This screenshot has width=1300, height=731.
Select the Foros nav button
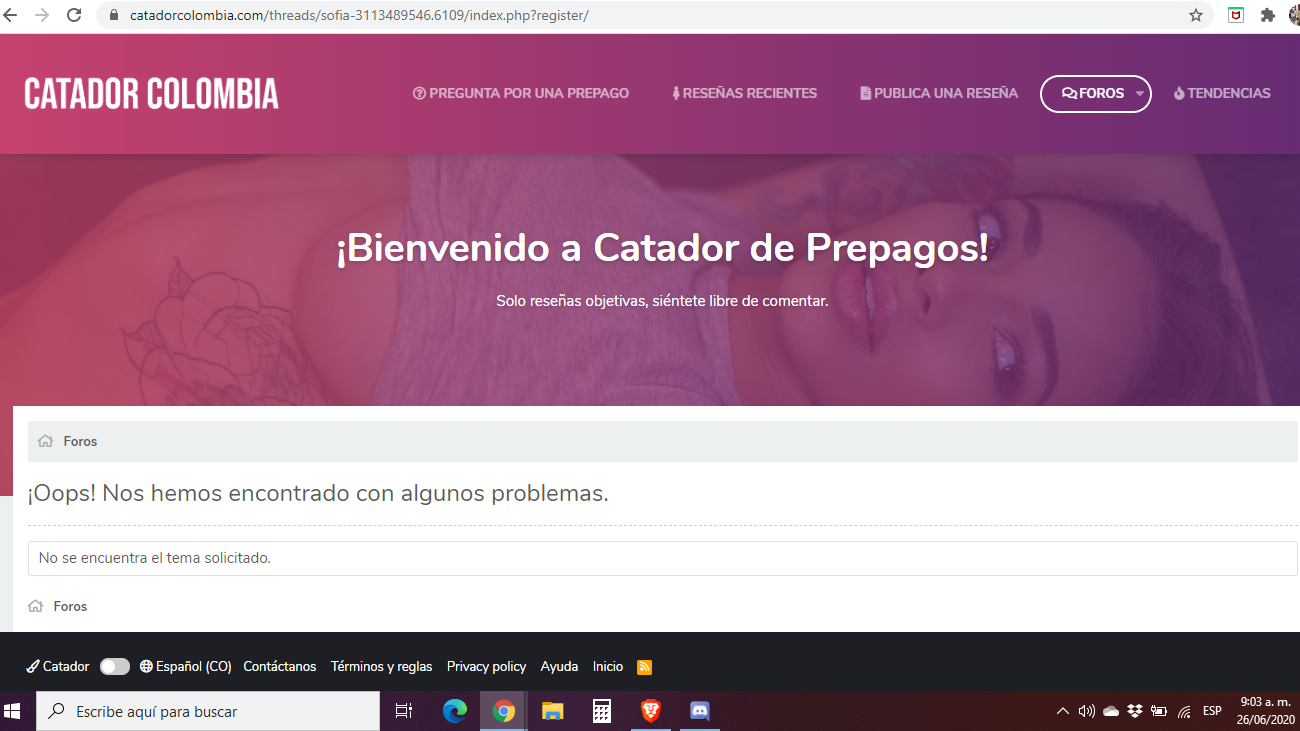1093,93
